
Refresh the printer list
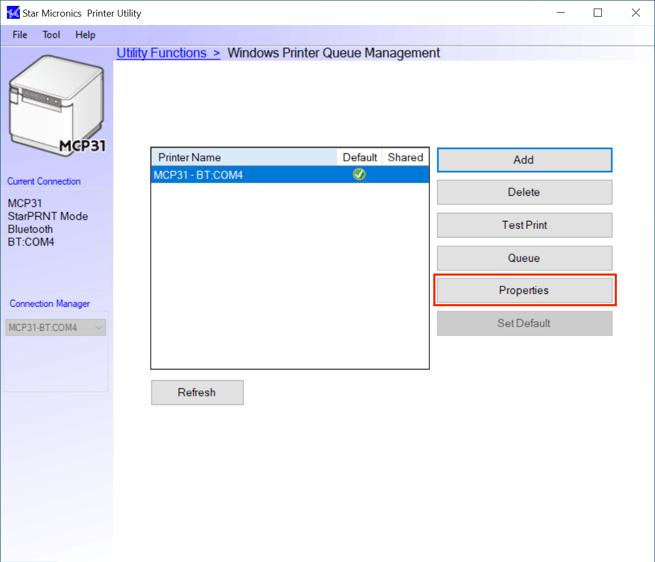197,392
